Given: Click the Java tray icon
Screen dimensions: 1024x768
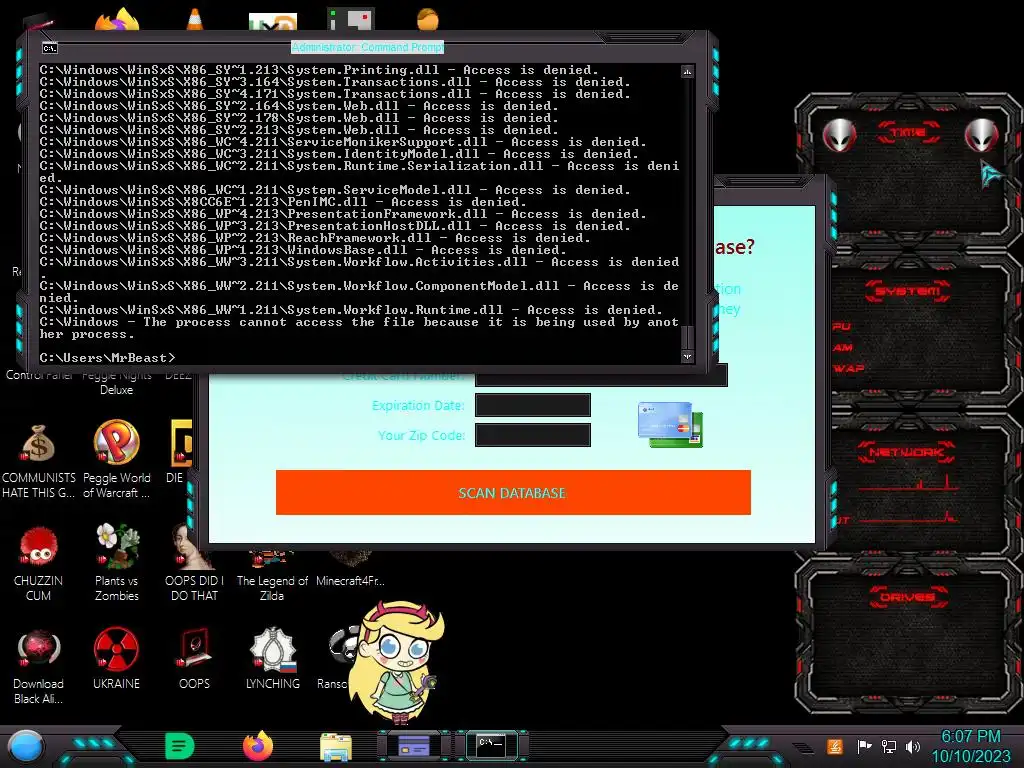Looking at the screenshot, I should [x=835, y=746].
